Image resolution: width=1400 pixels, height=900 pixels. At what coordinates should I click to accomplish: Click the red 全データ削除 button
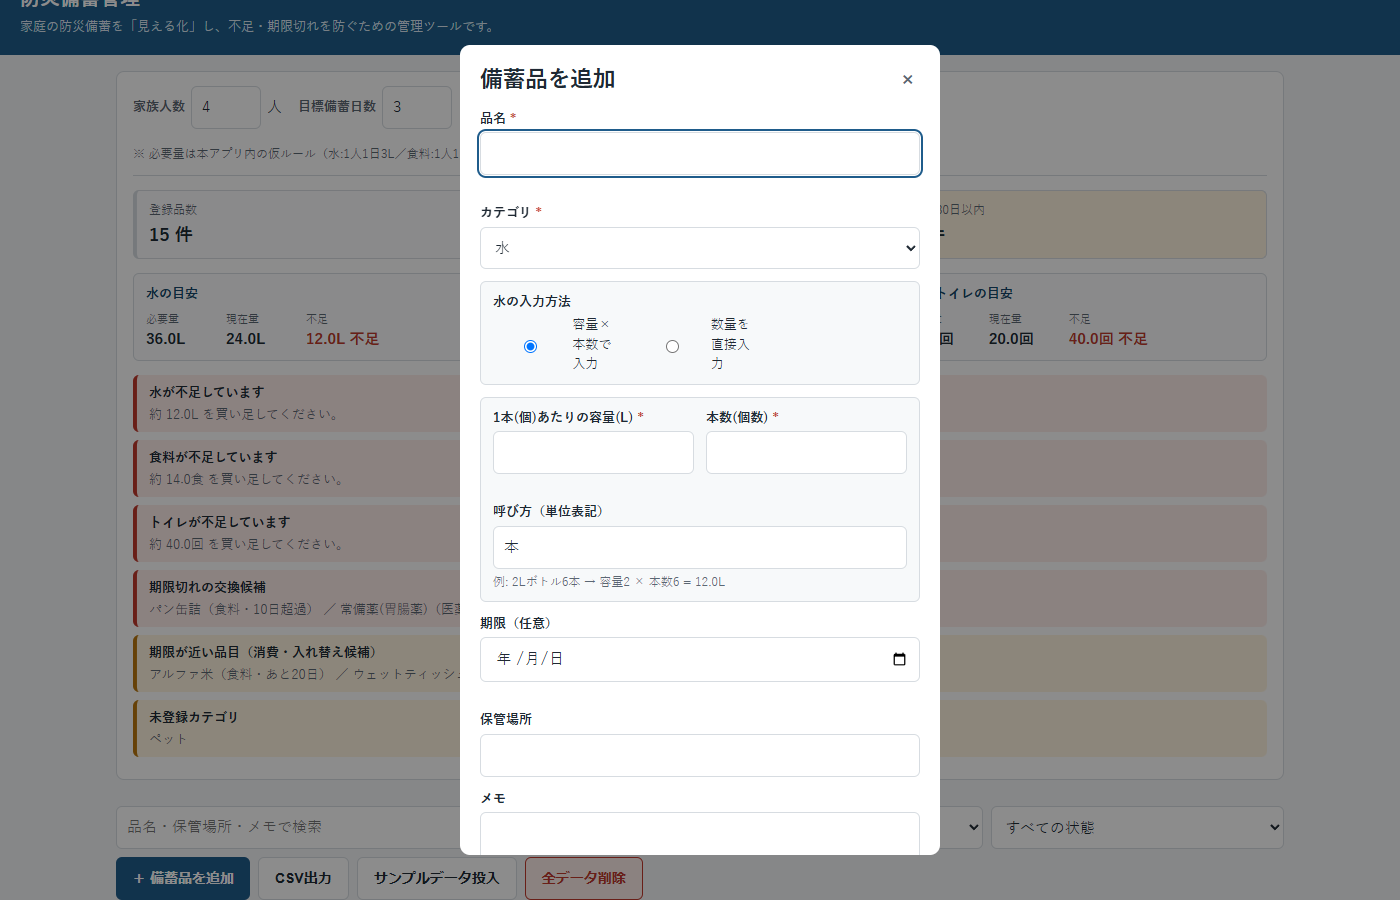point(584,878)
